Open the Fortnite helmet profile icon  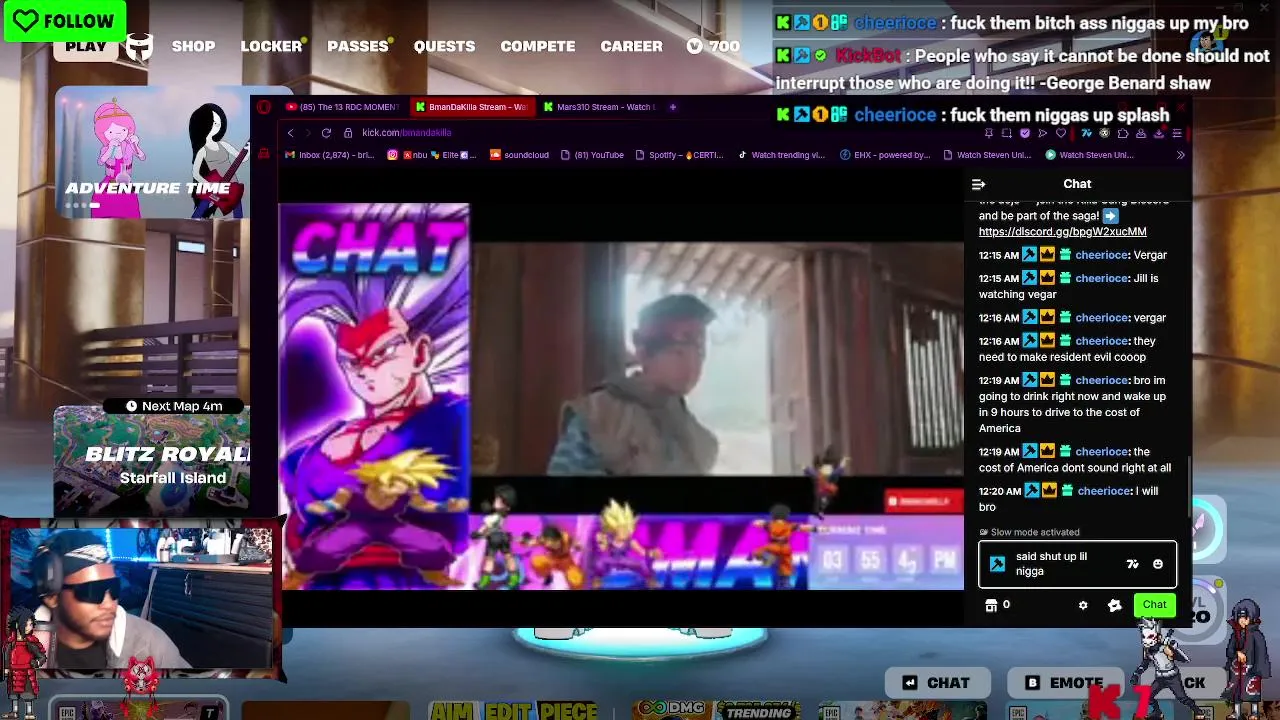[140, 46]
